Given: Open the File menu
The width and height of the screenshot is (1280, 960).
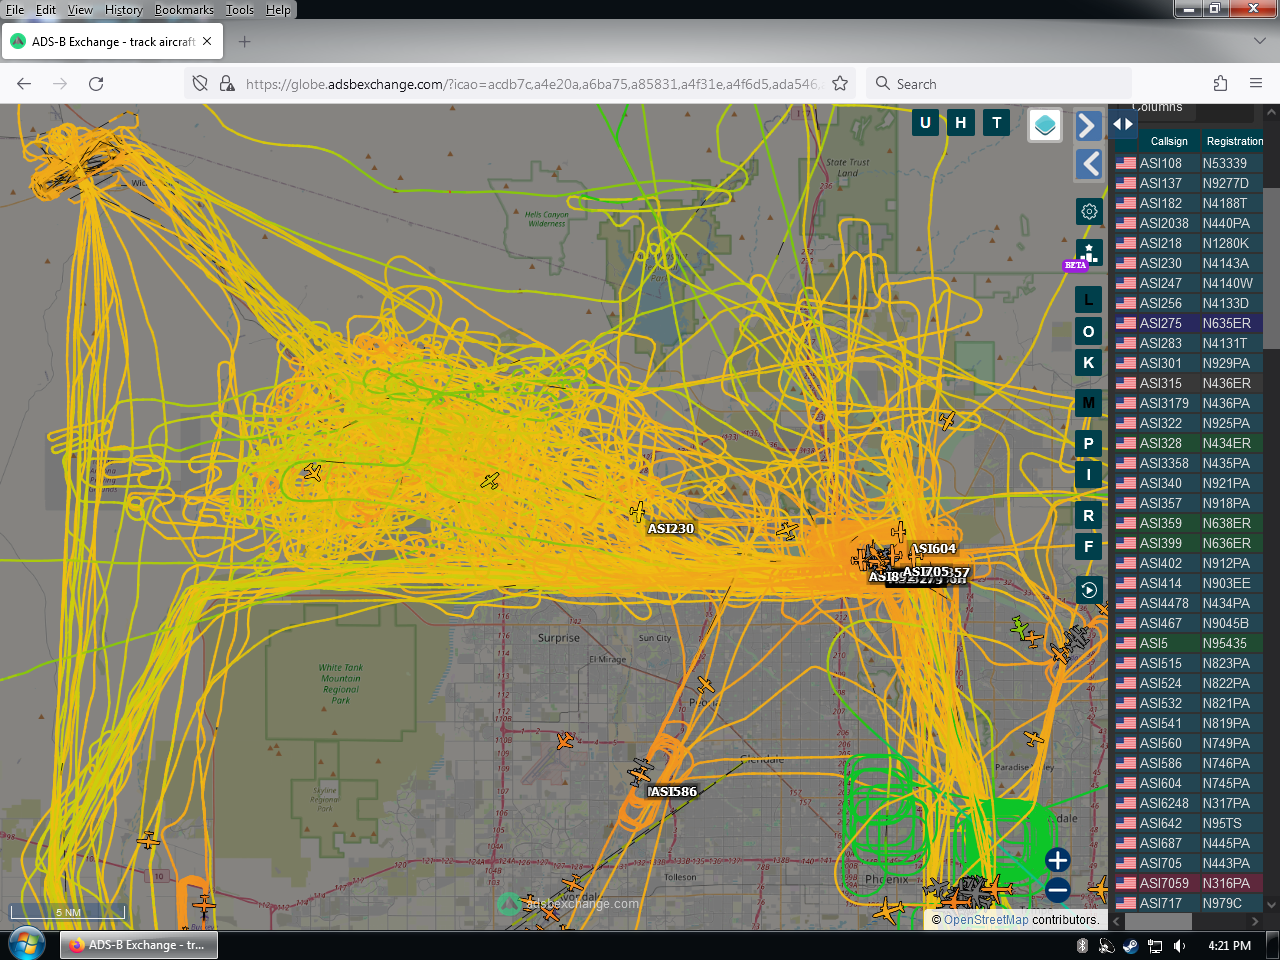Looking at the screenshot, I should click(x=15, y=10).
